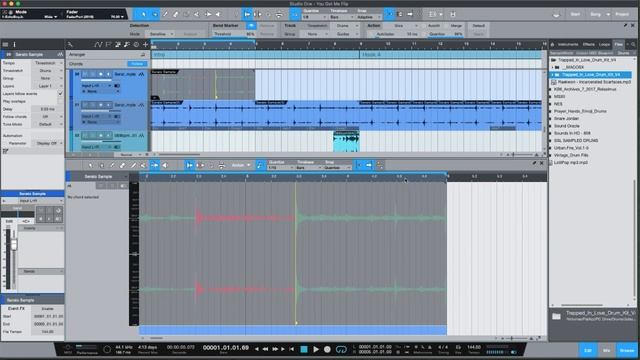Select Arrow tool in editor toolbar
Image resolution: width=640 pixels, height=360 pixels.
pyautogui.click(x=91, y=165)
